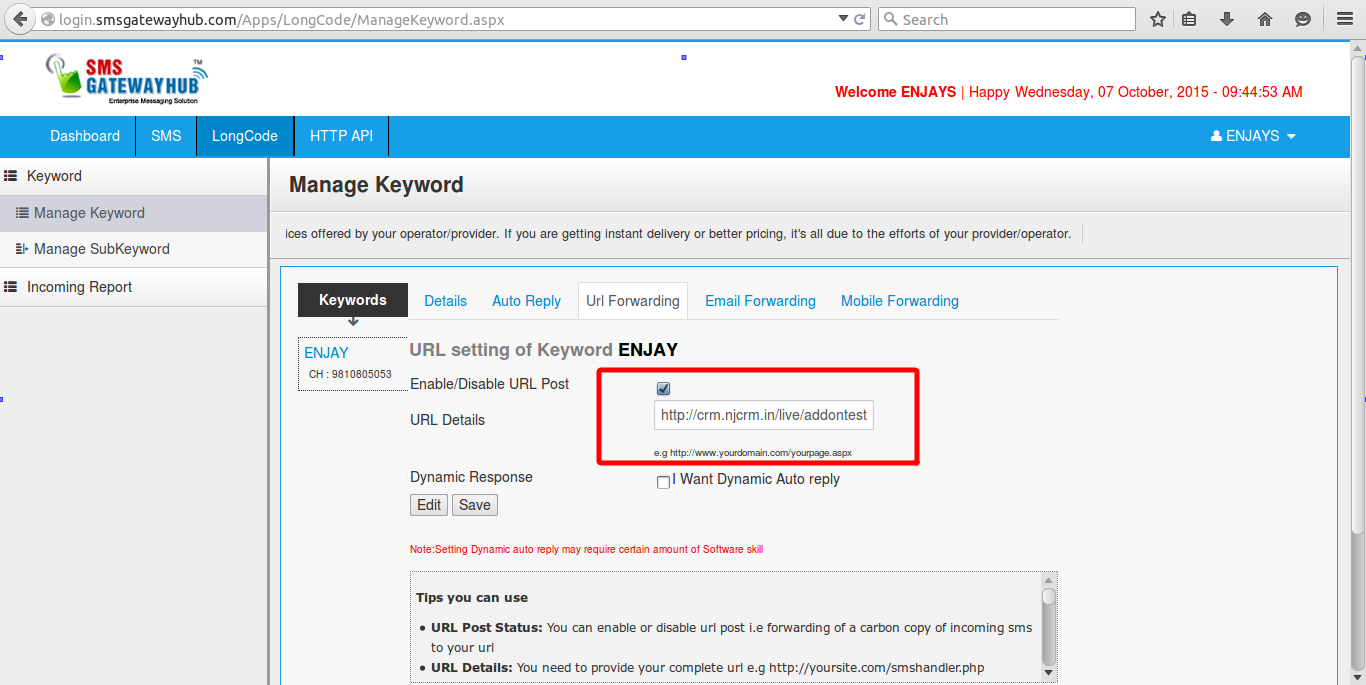Image resolution: width=1366 pixels, height=685 pixels.
Task: Reload the page with the refresh icon
Action: click(859, 19)
